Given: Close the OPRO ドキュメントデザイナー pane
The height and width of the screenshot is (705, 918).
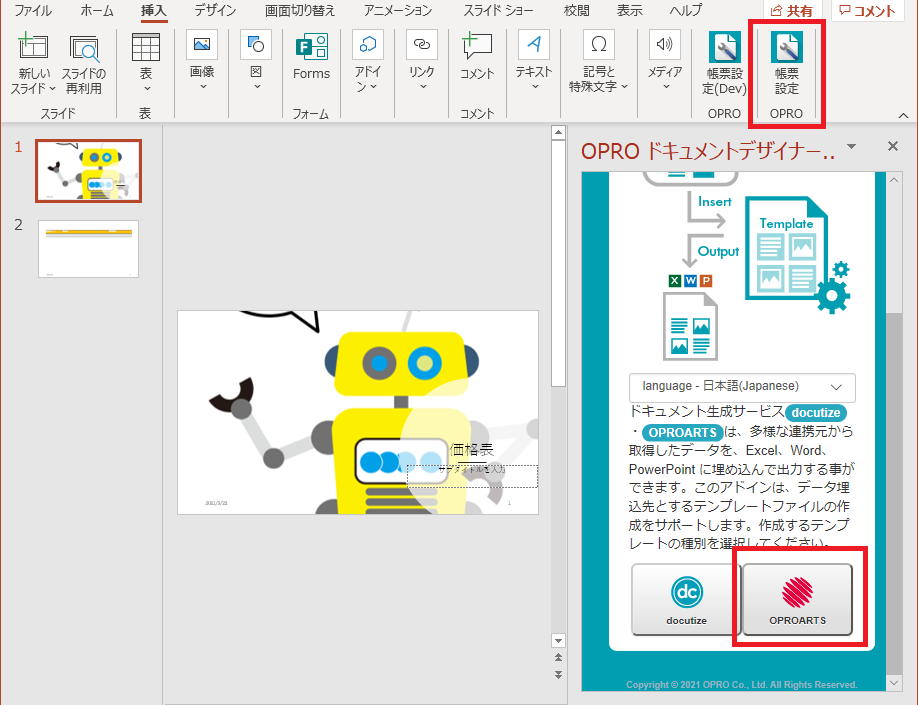Looking at the screenshot, I should point(893,147).
